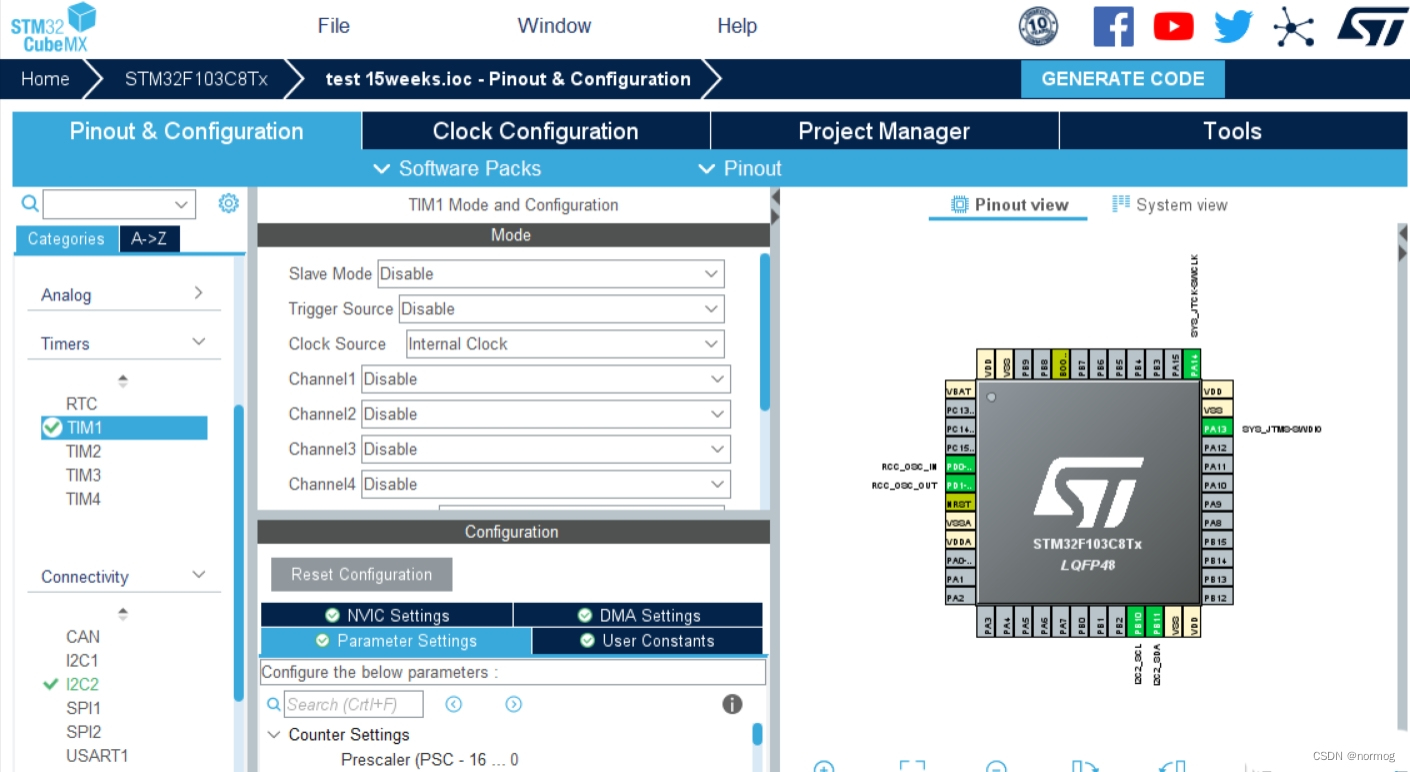The height and width of the screenshot is (772, 1410).
Task: Select the VBAT pin on the chip
Action: (x=960, y=391)
